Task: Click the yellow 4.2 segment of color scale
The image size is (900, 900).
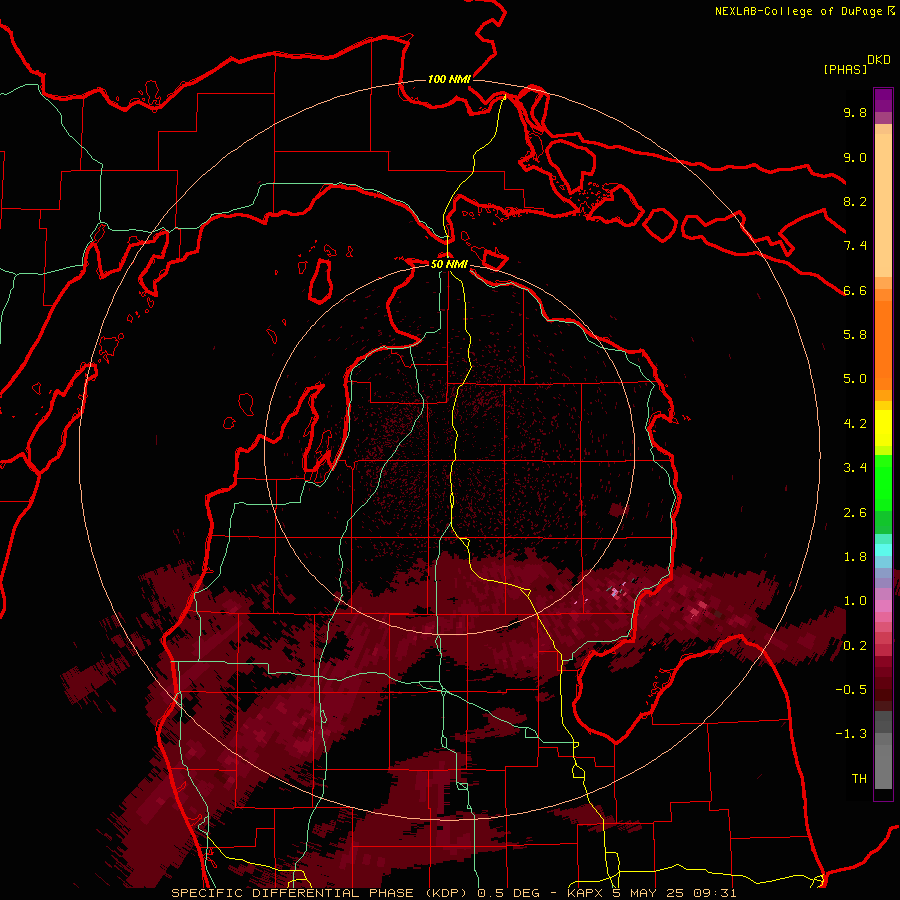Action: click(883, 427)
